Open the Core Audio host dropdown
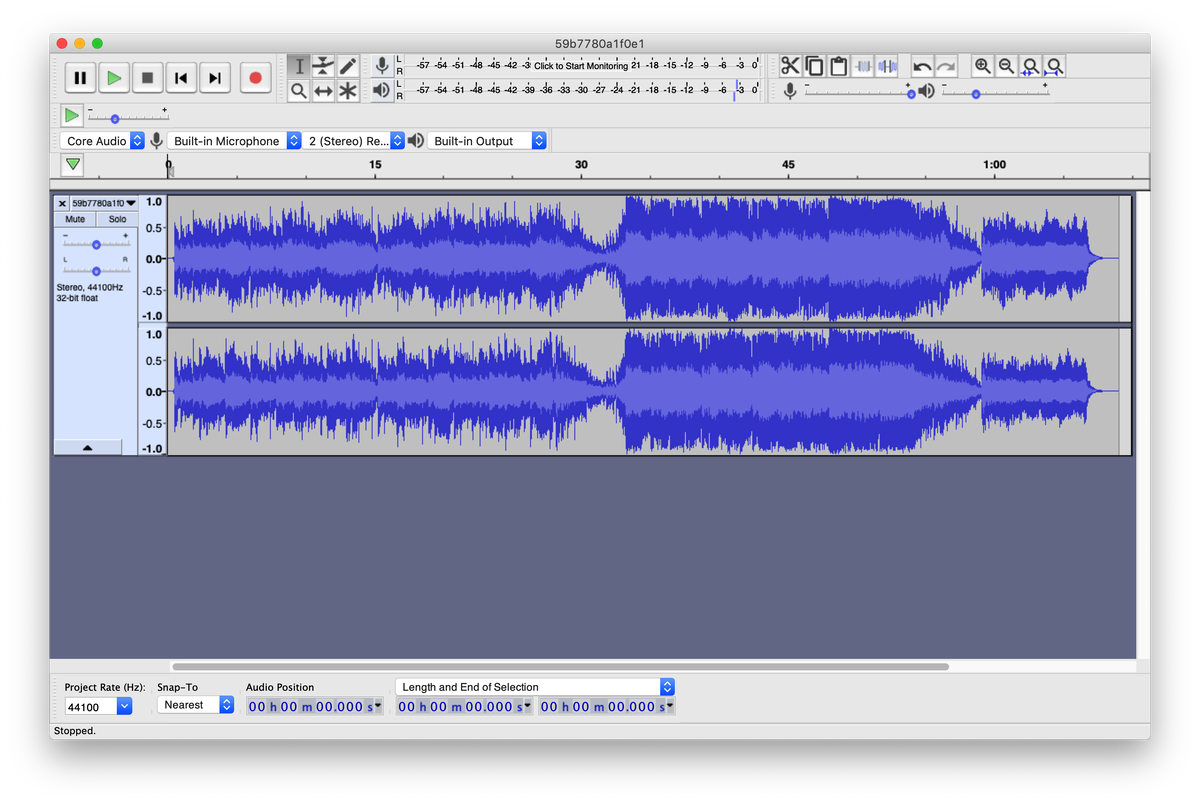The height and width of the screenshot is (805, 1200). click(x=102, y=141)
